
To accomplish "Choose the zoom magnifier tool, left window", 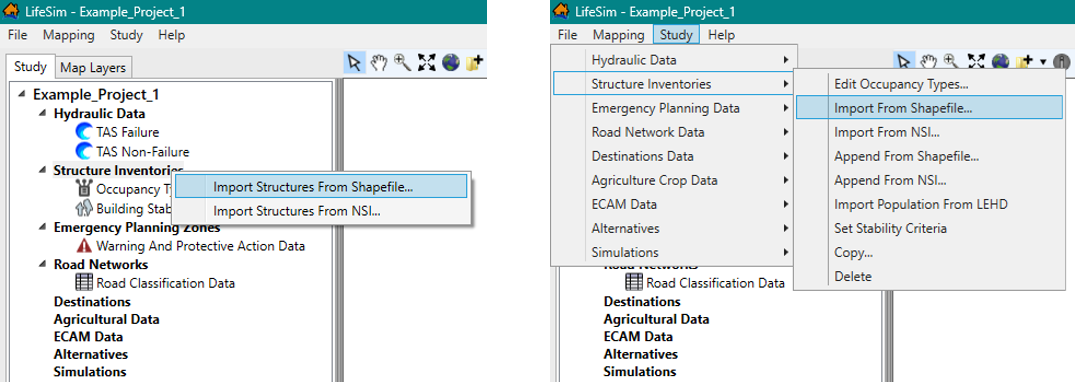I will [402, 63].
